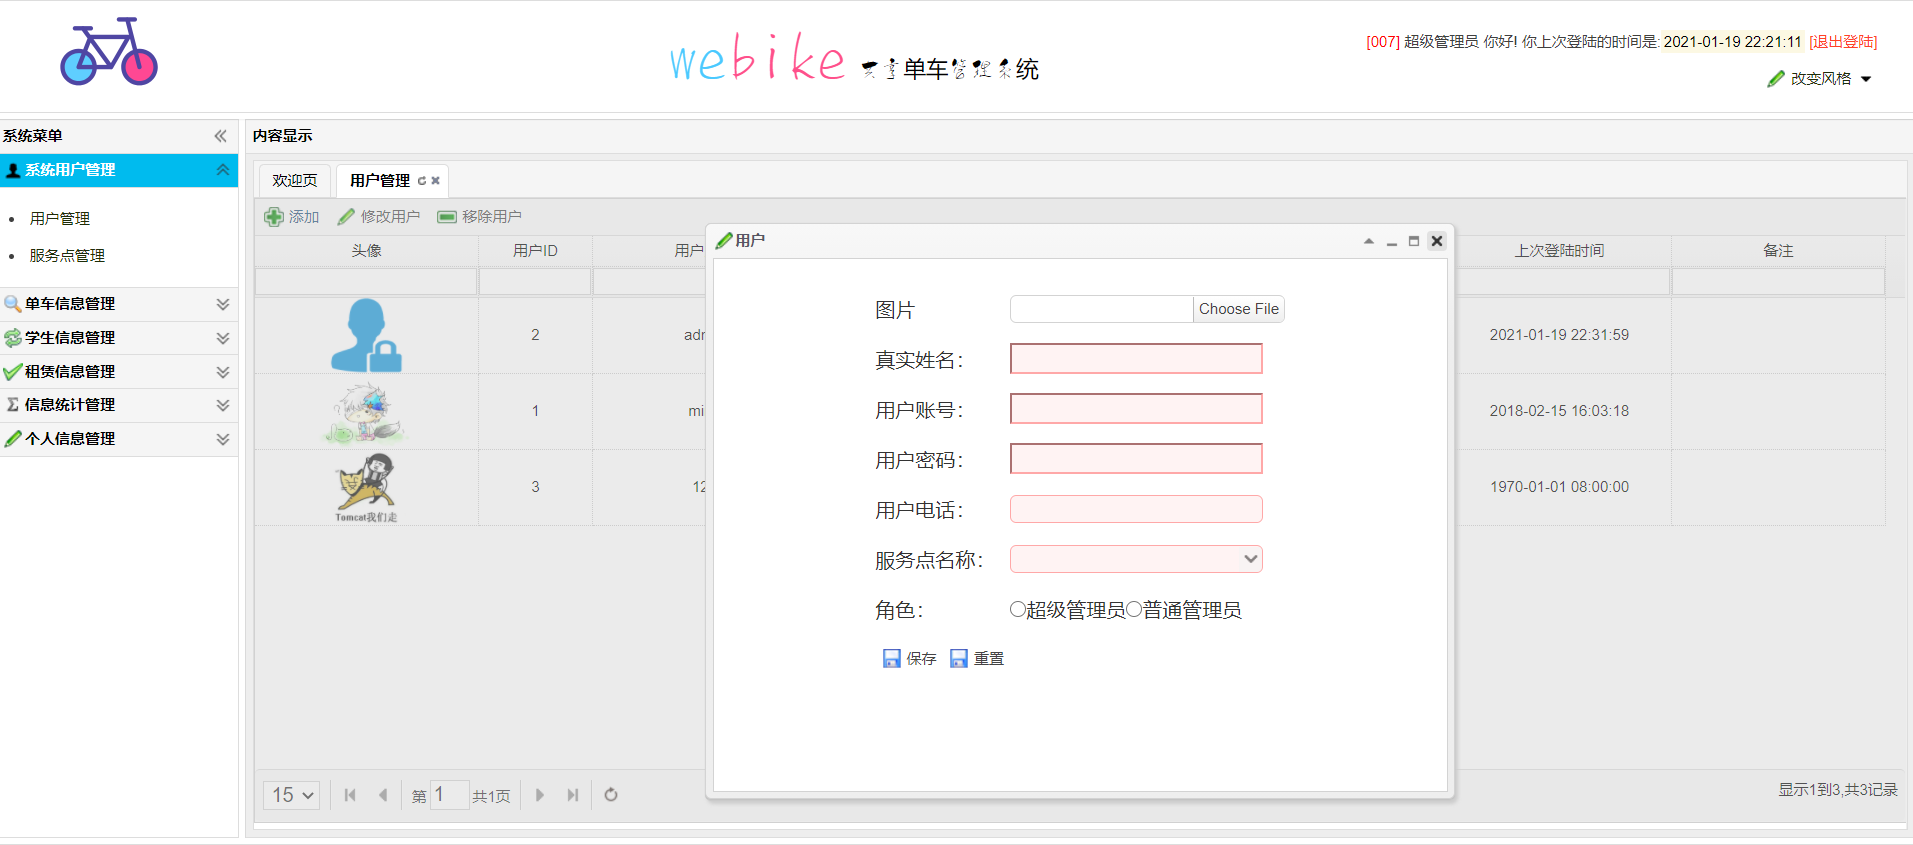This screenshot has height=845, width=1913.
Task: Click the 添加 add user button
Action: click(x=291, y=217)
